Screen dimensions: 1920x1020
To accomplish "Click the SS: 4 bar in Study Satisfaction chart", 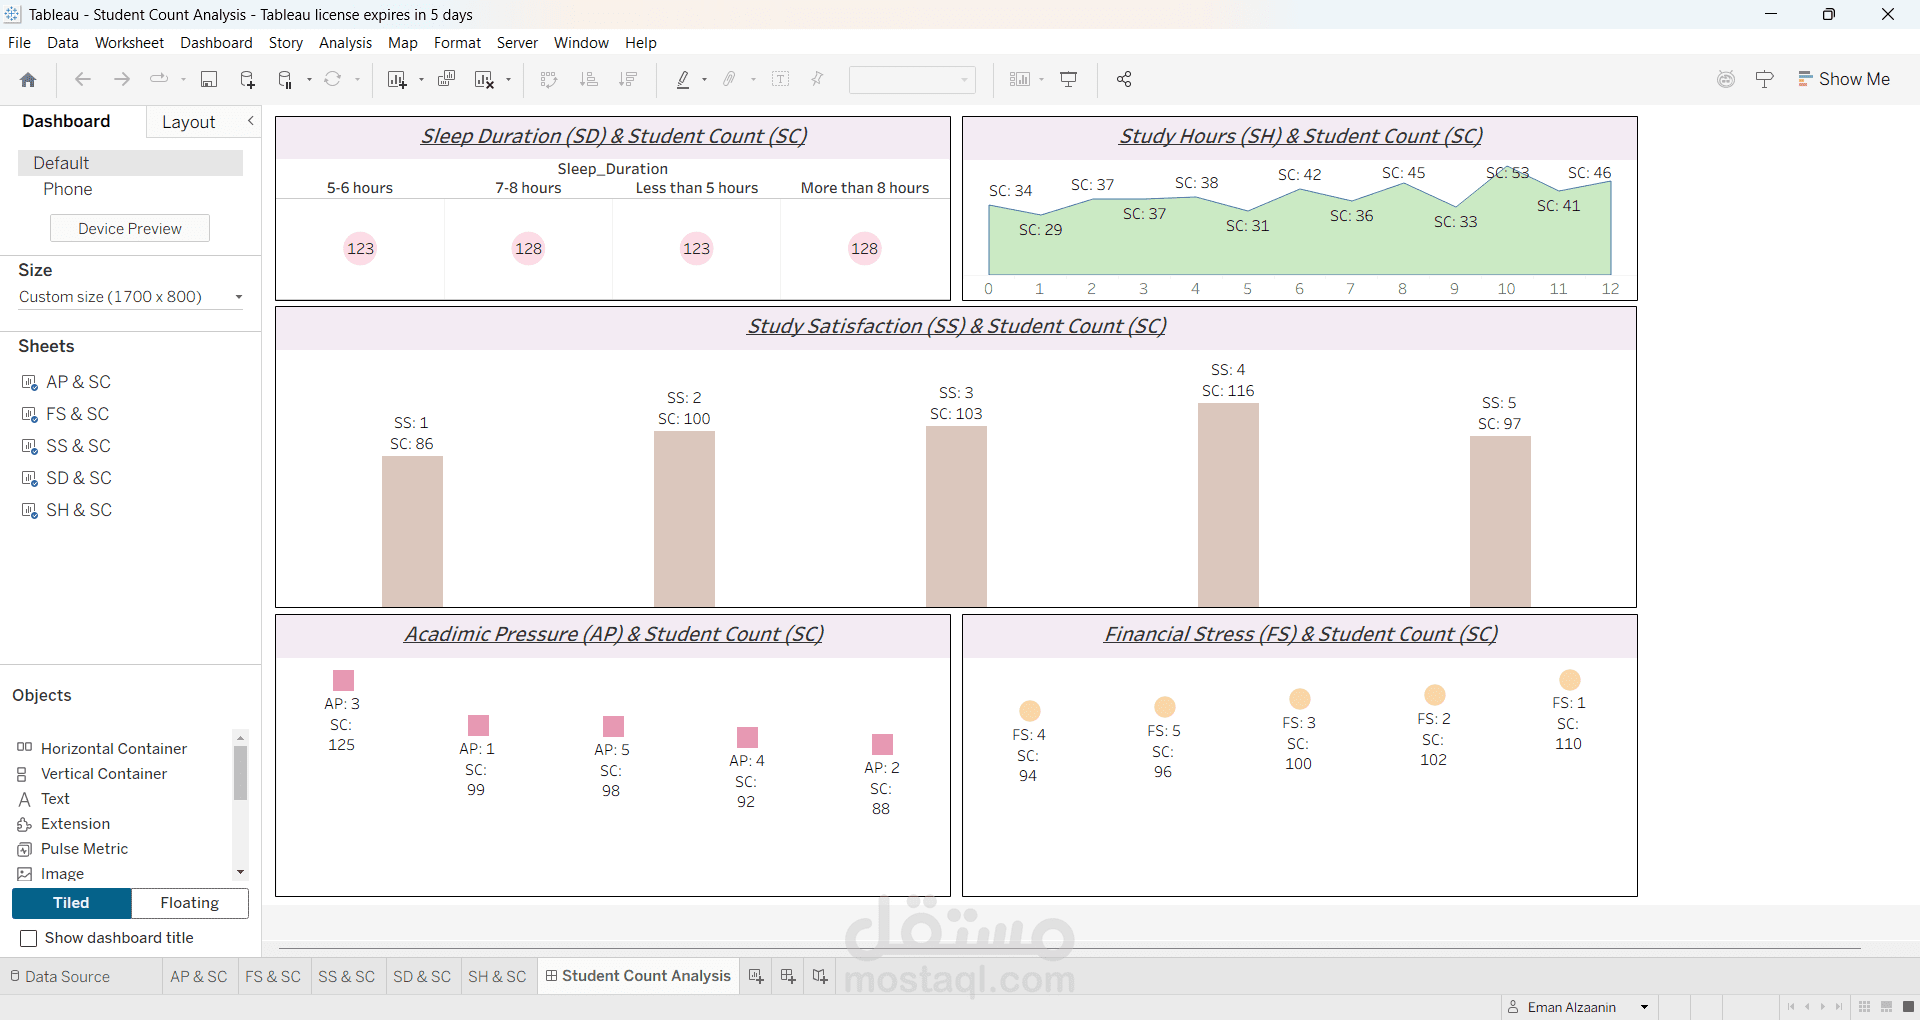I will click(x=1228, y=505).
